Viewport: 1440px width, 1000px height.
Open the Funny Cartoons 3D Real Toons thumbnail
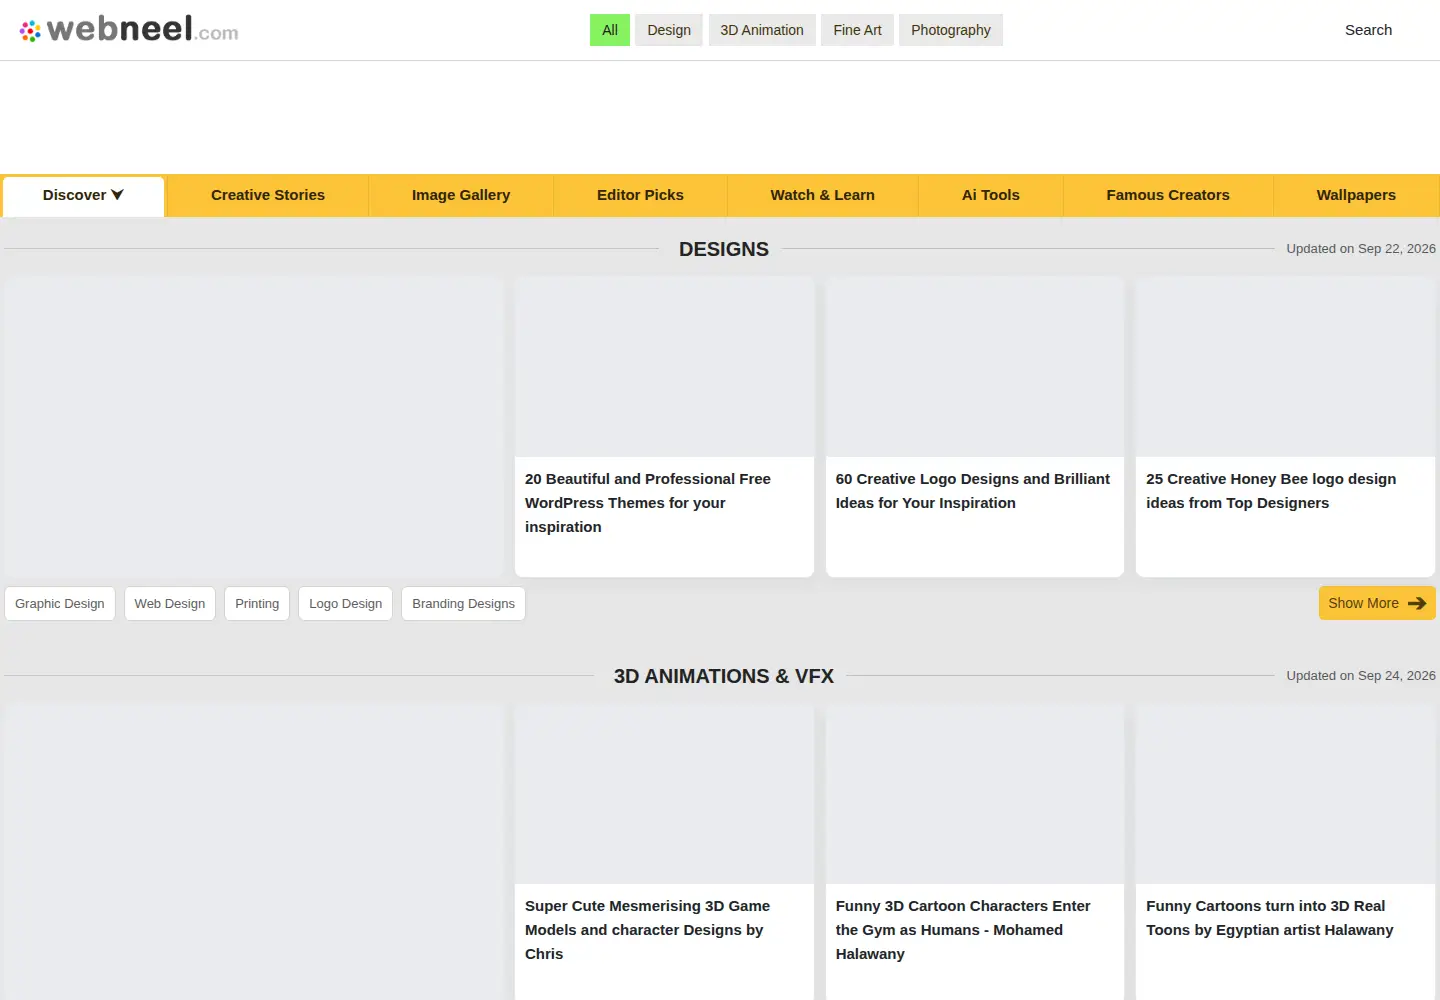(x=1285, y=794)
